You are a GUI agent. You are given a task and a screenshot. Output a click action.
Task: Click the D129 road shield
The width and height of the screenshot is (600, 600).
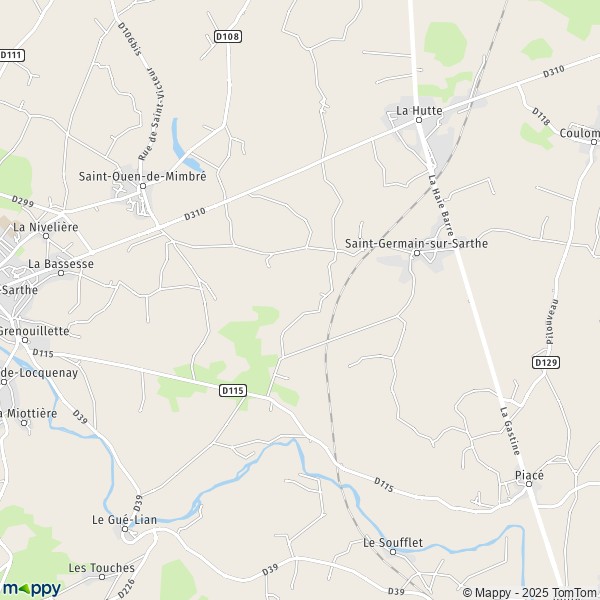pyautogui.click(x=546, y=362)
